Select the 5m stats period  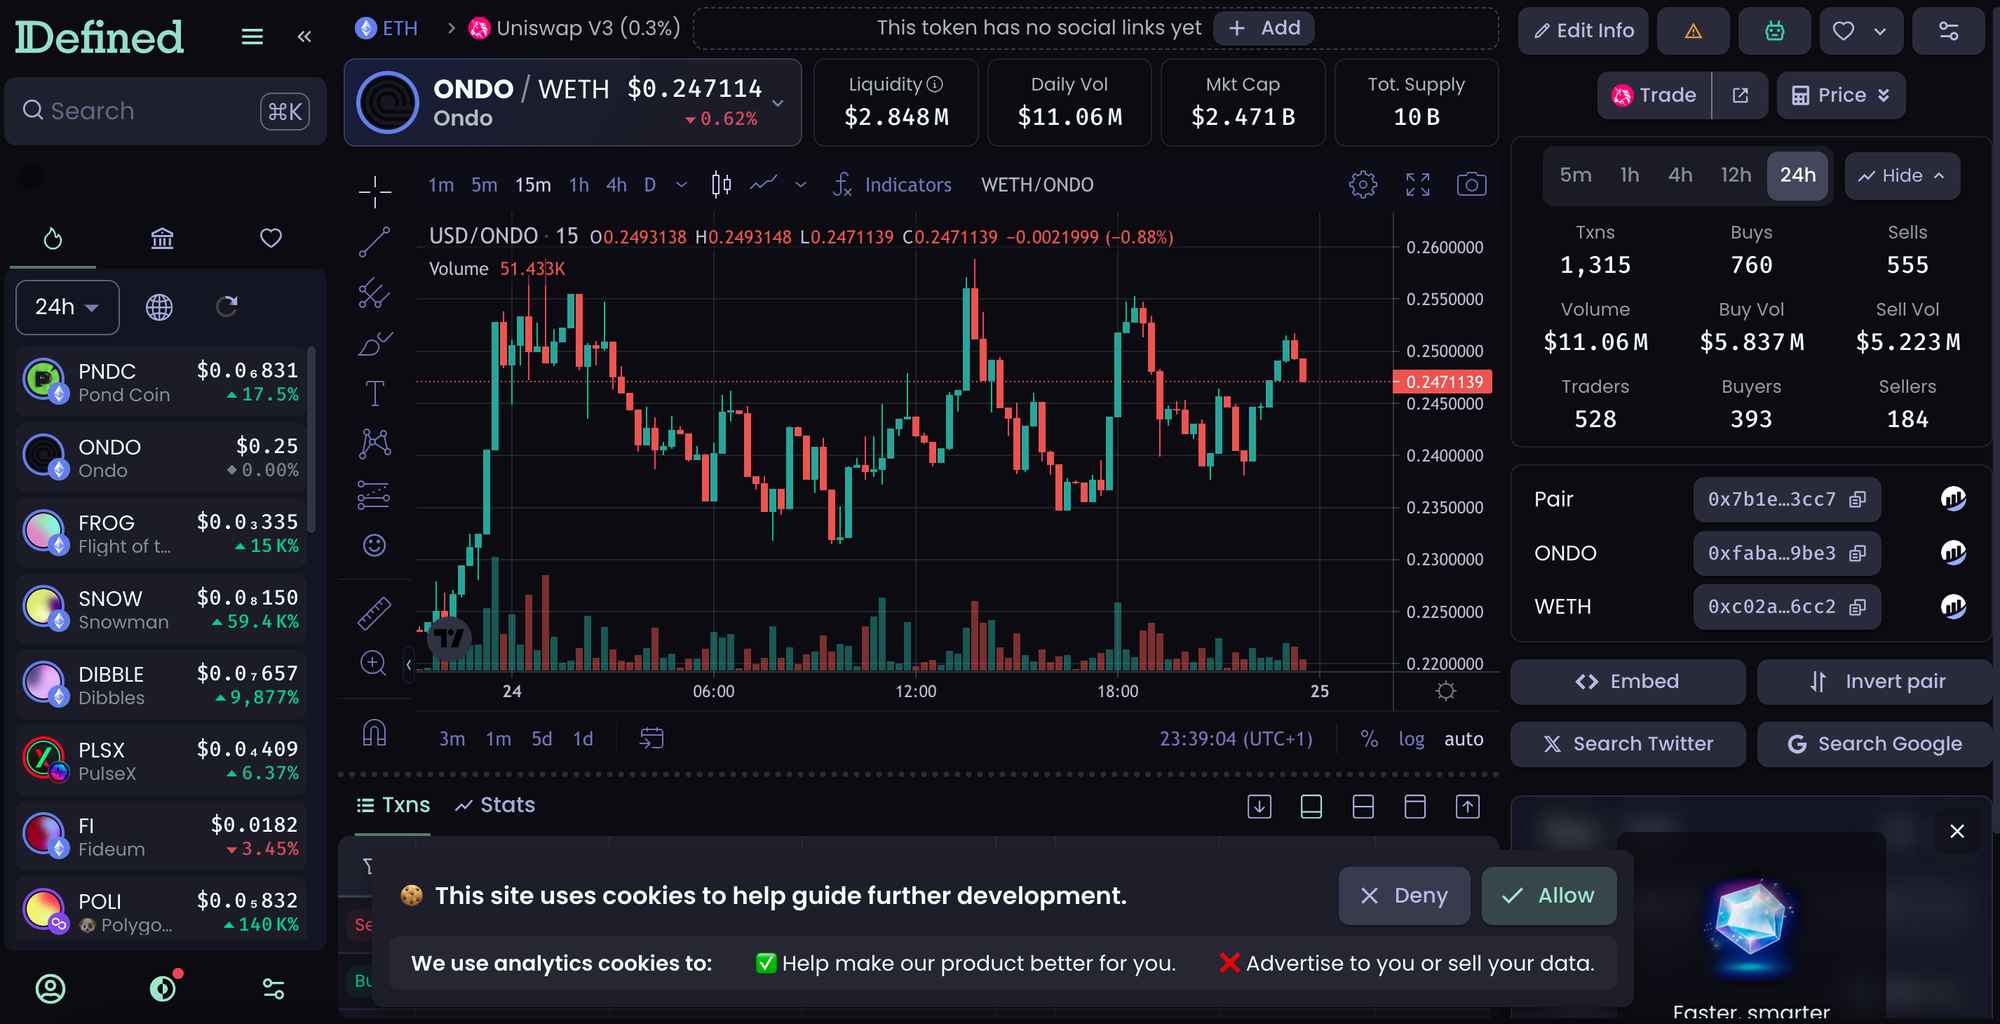pos(1575,176)
